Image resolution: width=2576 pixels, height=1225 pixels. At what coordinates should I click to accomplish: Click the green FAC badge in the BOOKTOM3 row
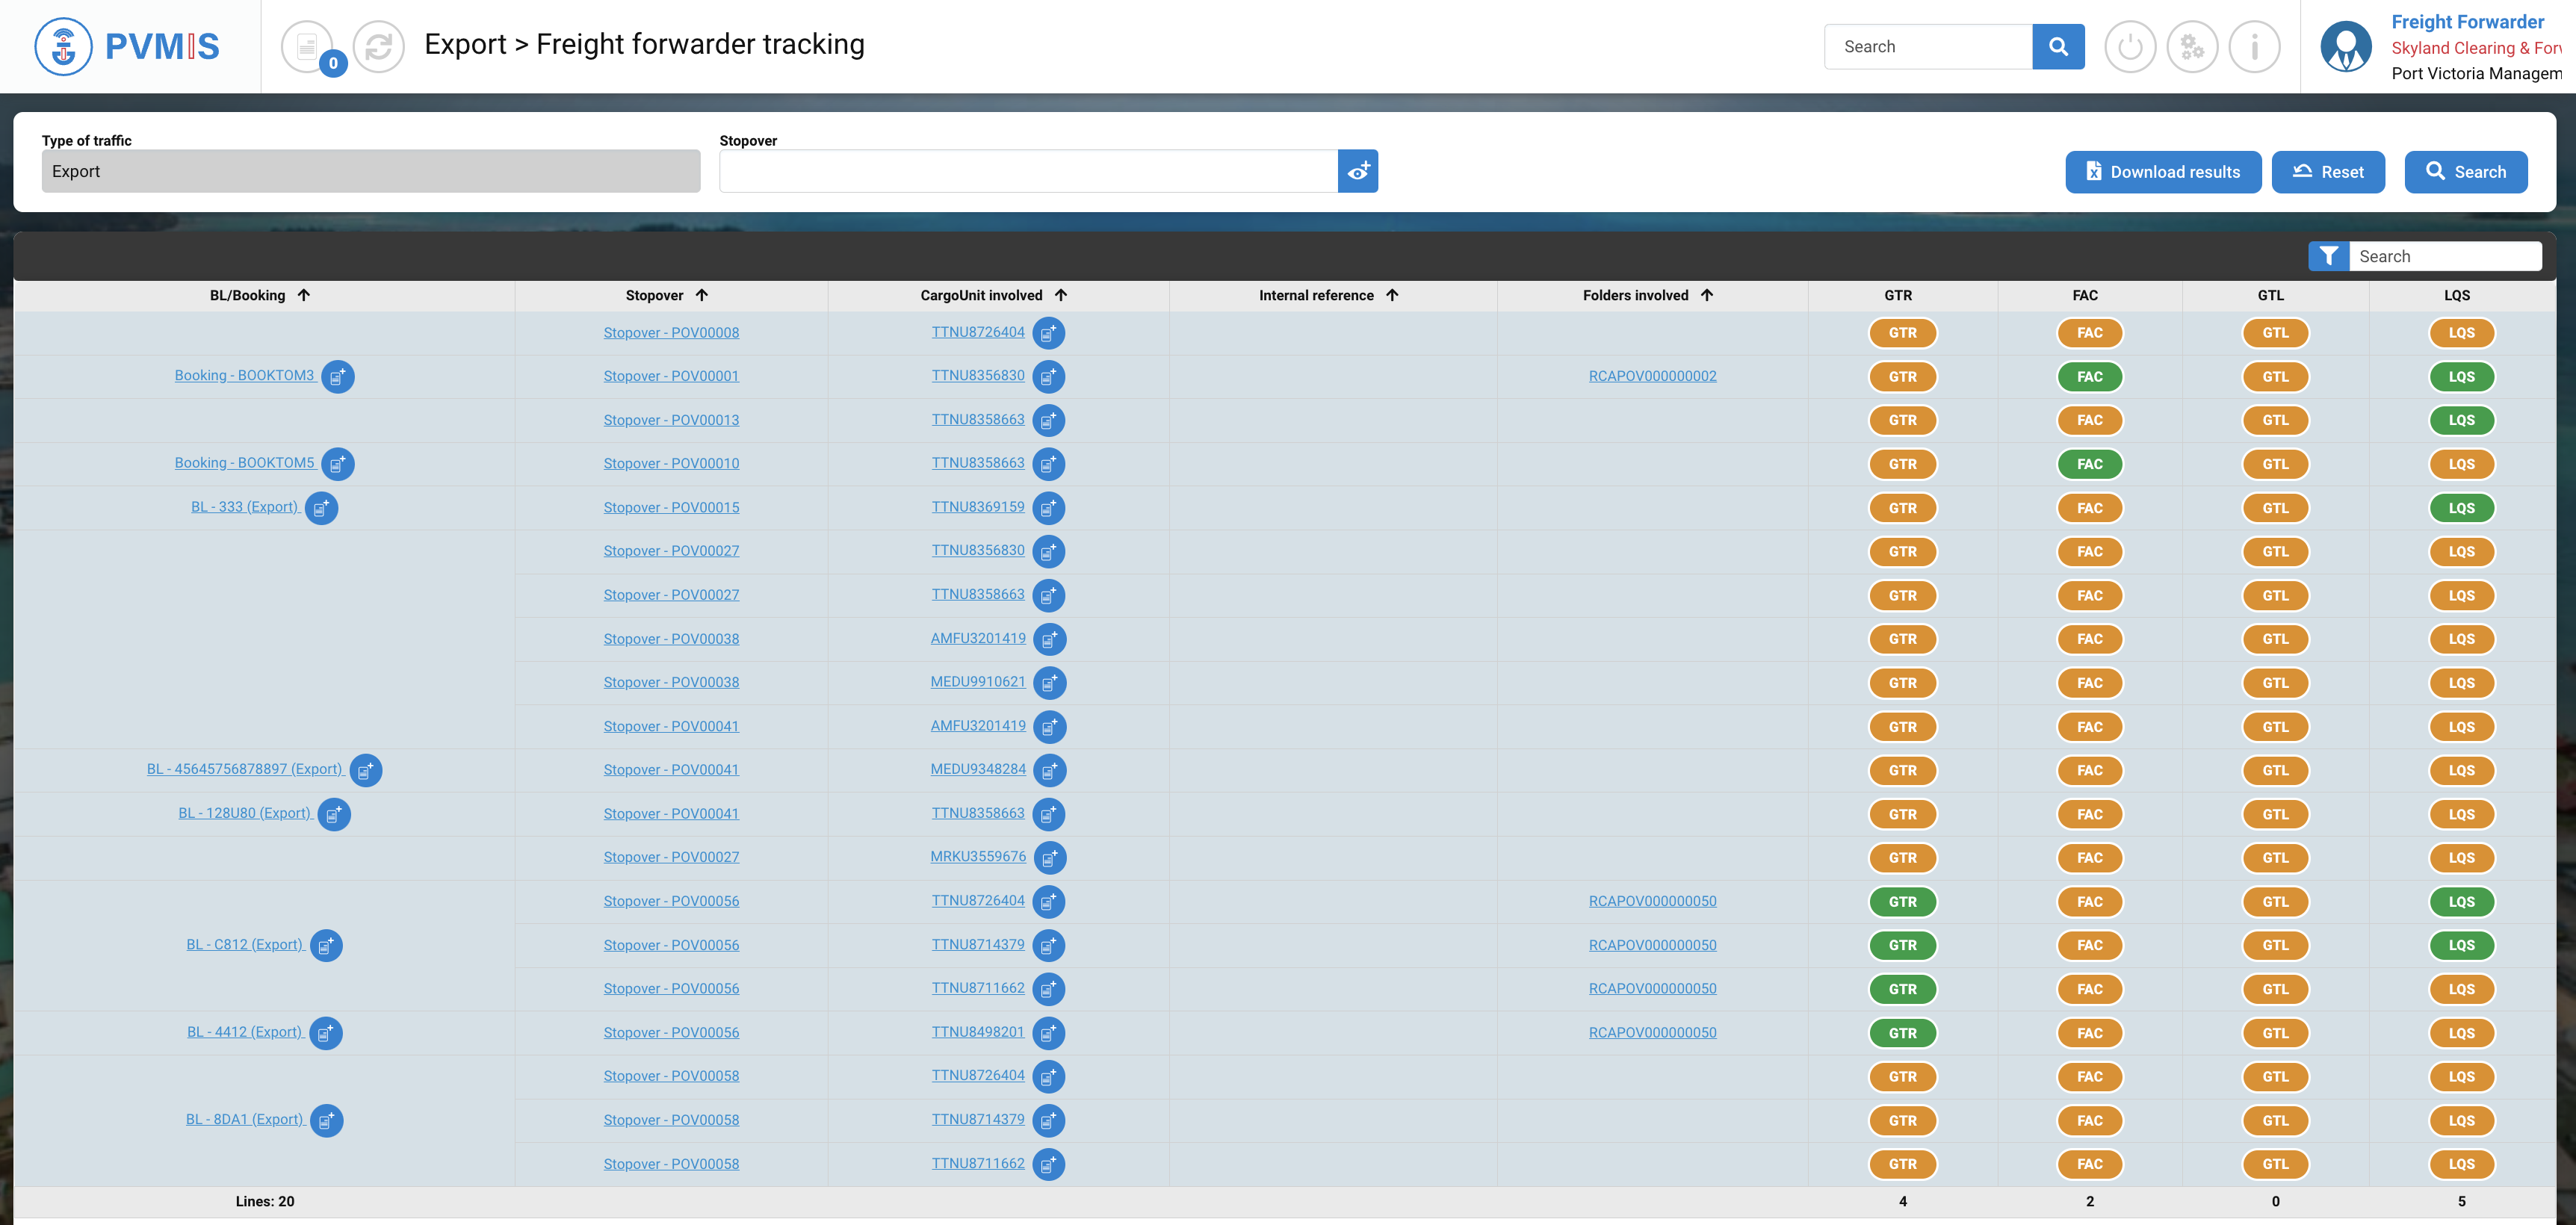[x=2089, y=377]
